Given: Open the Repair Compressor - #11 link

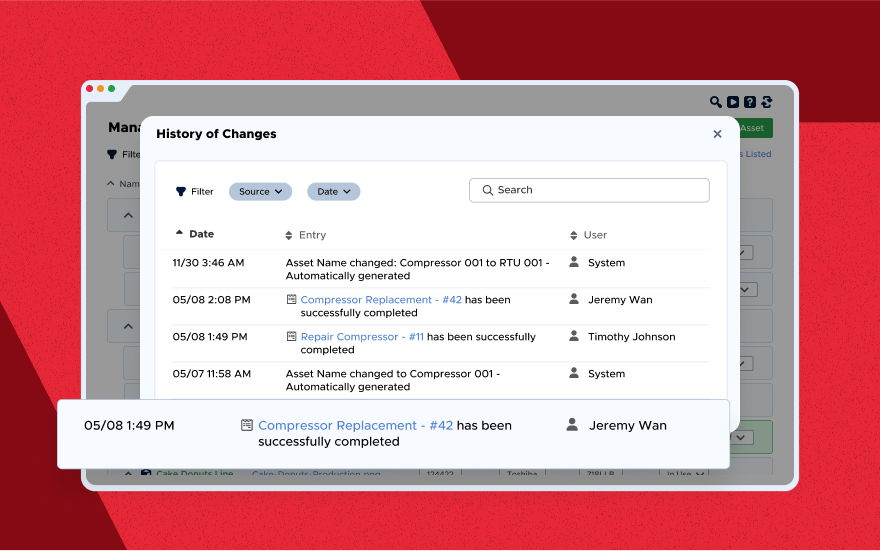Looking at the screenshot, I should pyautogui.click(x=362, y=337).
